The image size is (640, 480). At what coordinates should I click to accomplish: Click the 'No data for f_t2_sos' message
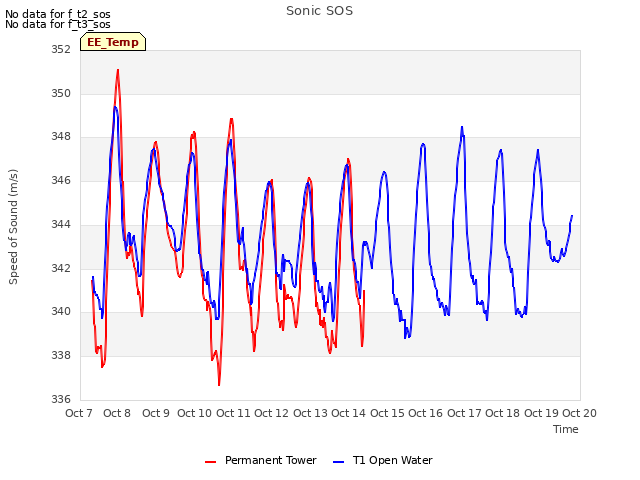tap(58, 14)
